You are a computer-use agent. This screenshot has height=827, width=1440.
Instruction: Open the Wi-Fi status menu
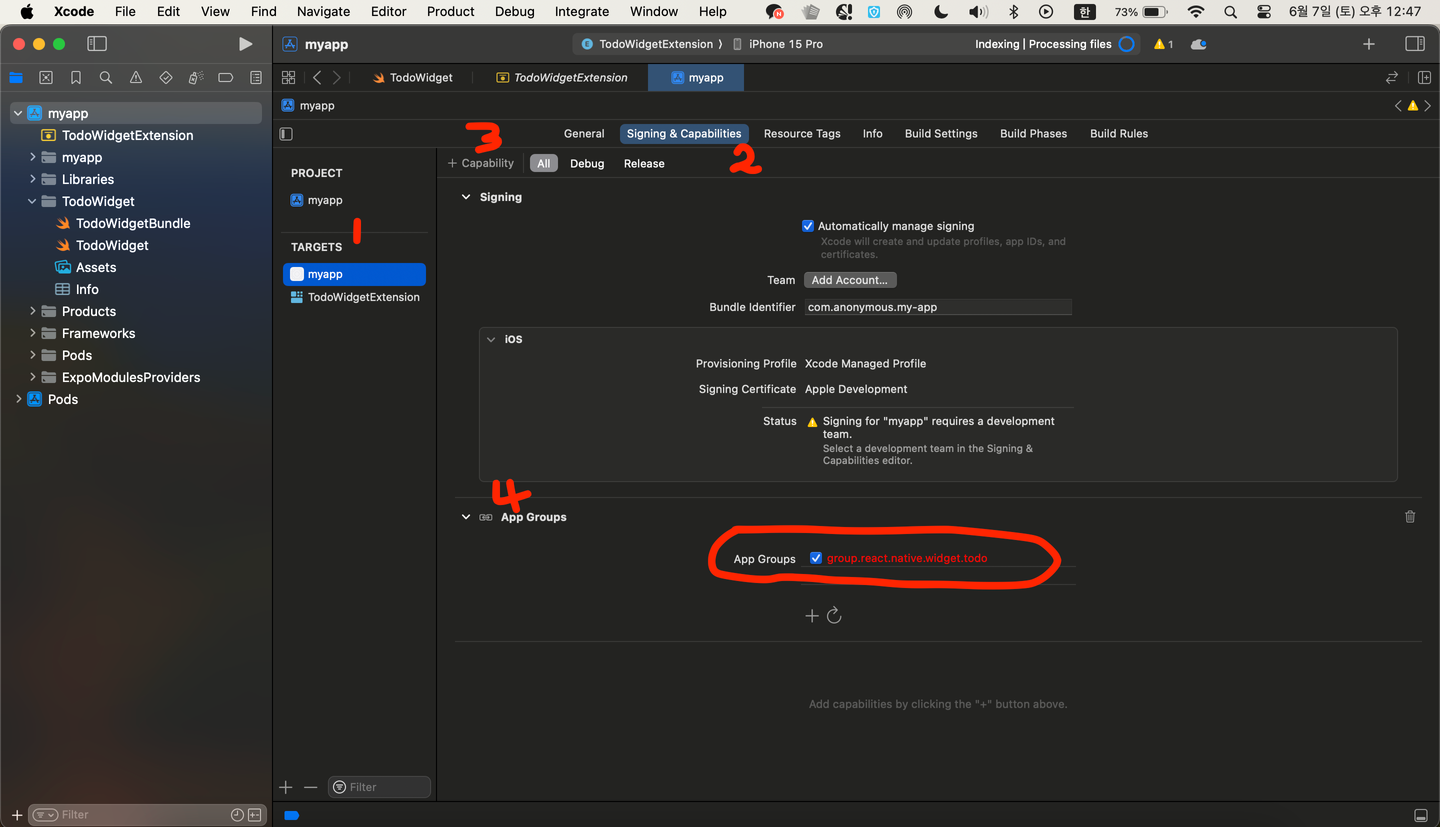1196,11
